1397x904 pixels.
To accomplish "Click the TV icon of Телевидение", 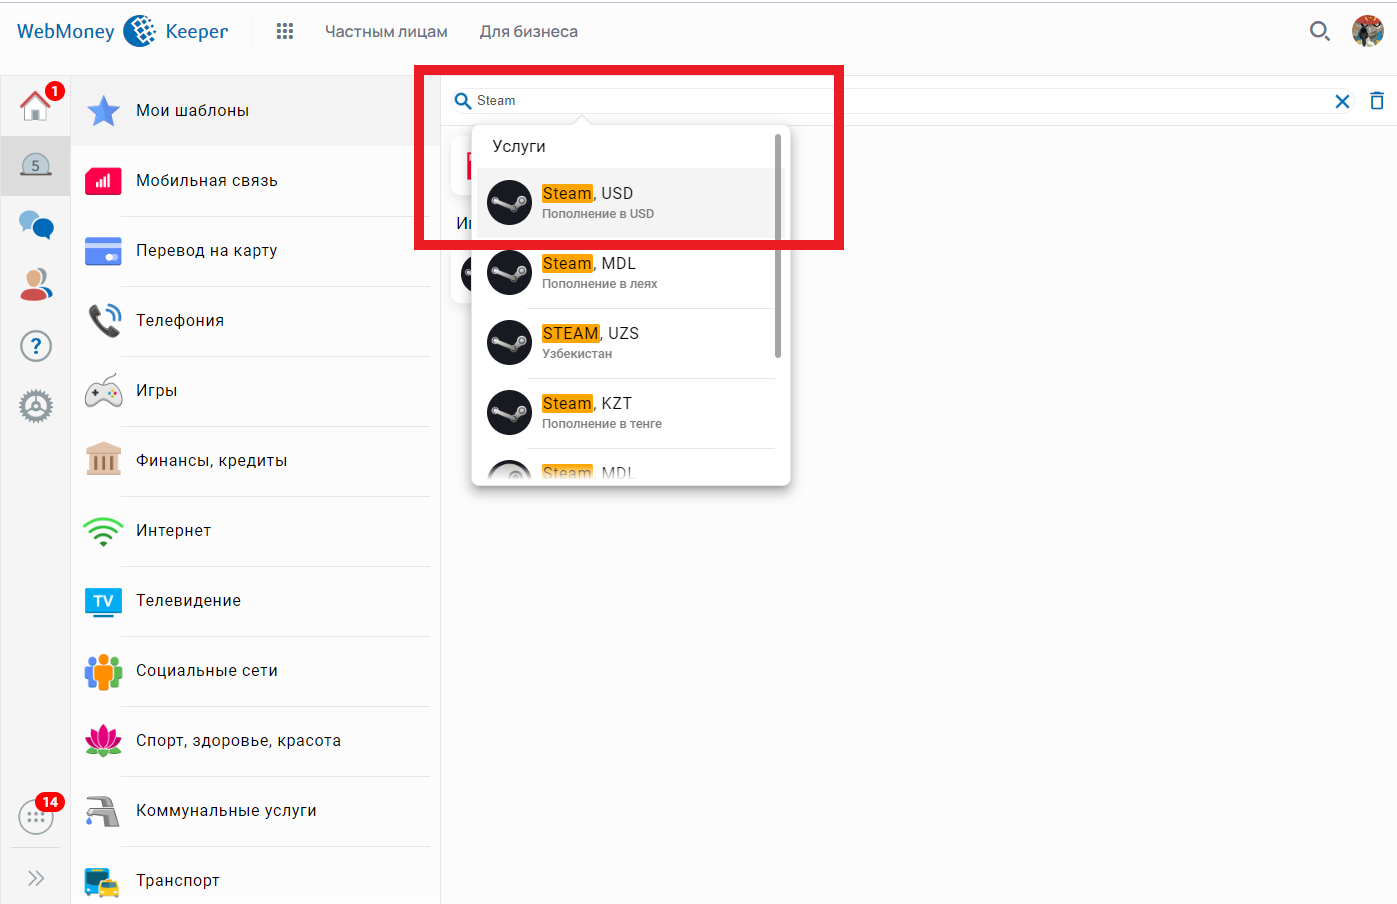I will pos(103,601).
